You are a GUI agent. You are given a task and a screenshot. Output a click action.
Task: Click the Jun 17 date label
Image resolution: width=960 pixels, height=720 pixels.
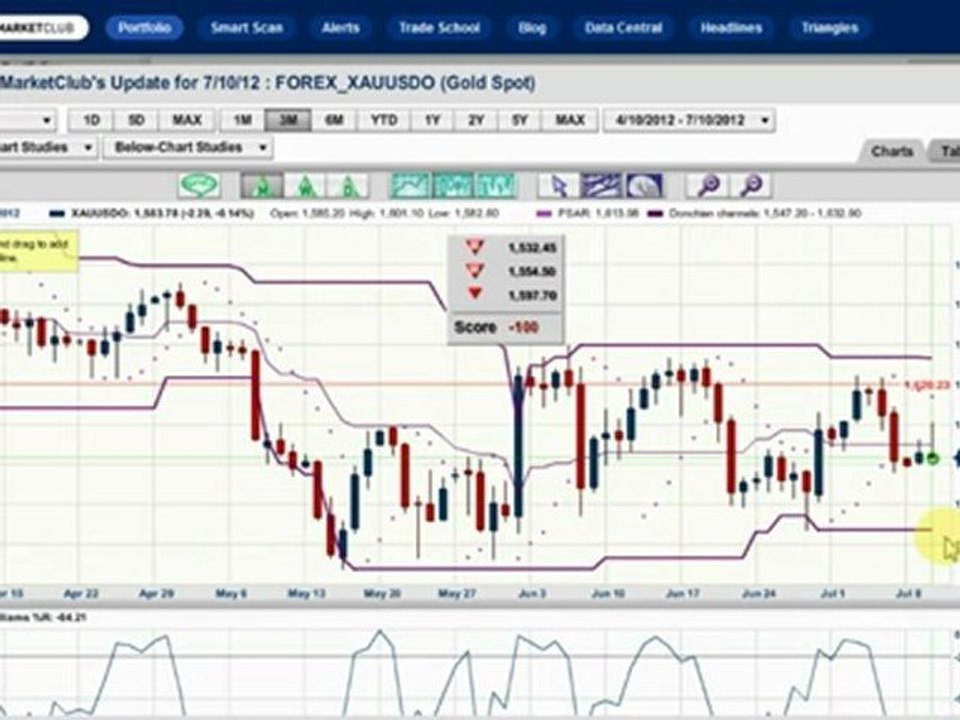683,593
